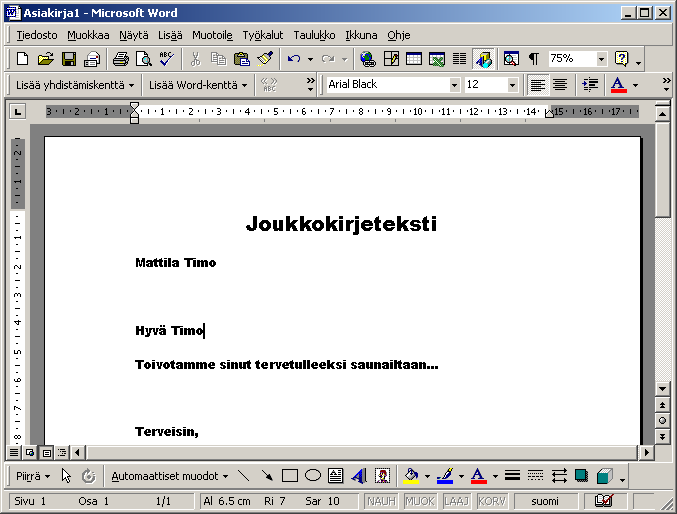Run the ABC spelling check icon
The image size is (677, 514).
click(166, 59)
